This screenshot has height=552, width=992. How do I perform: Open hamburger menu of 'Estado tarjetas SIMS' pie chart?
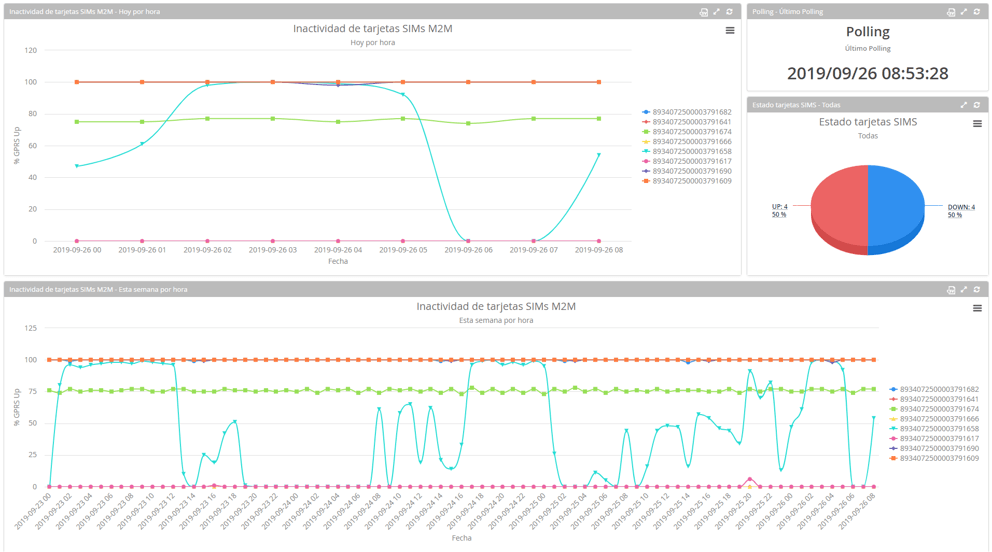click(977, 124)
